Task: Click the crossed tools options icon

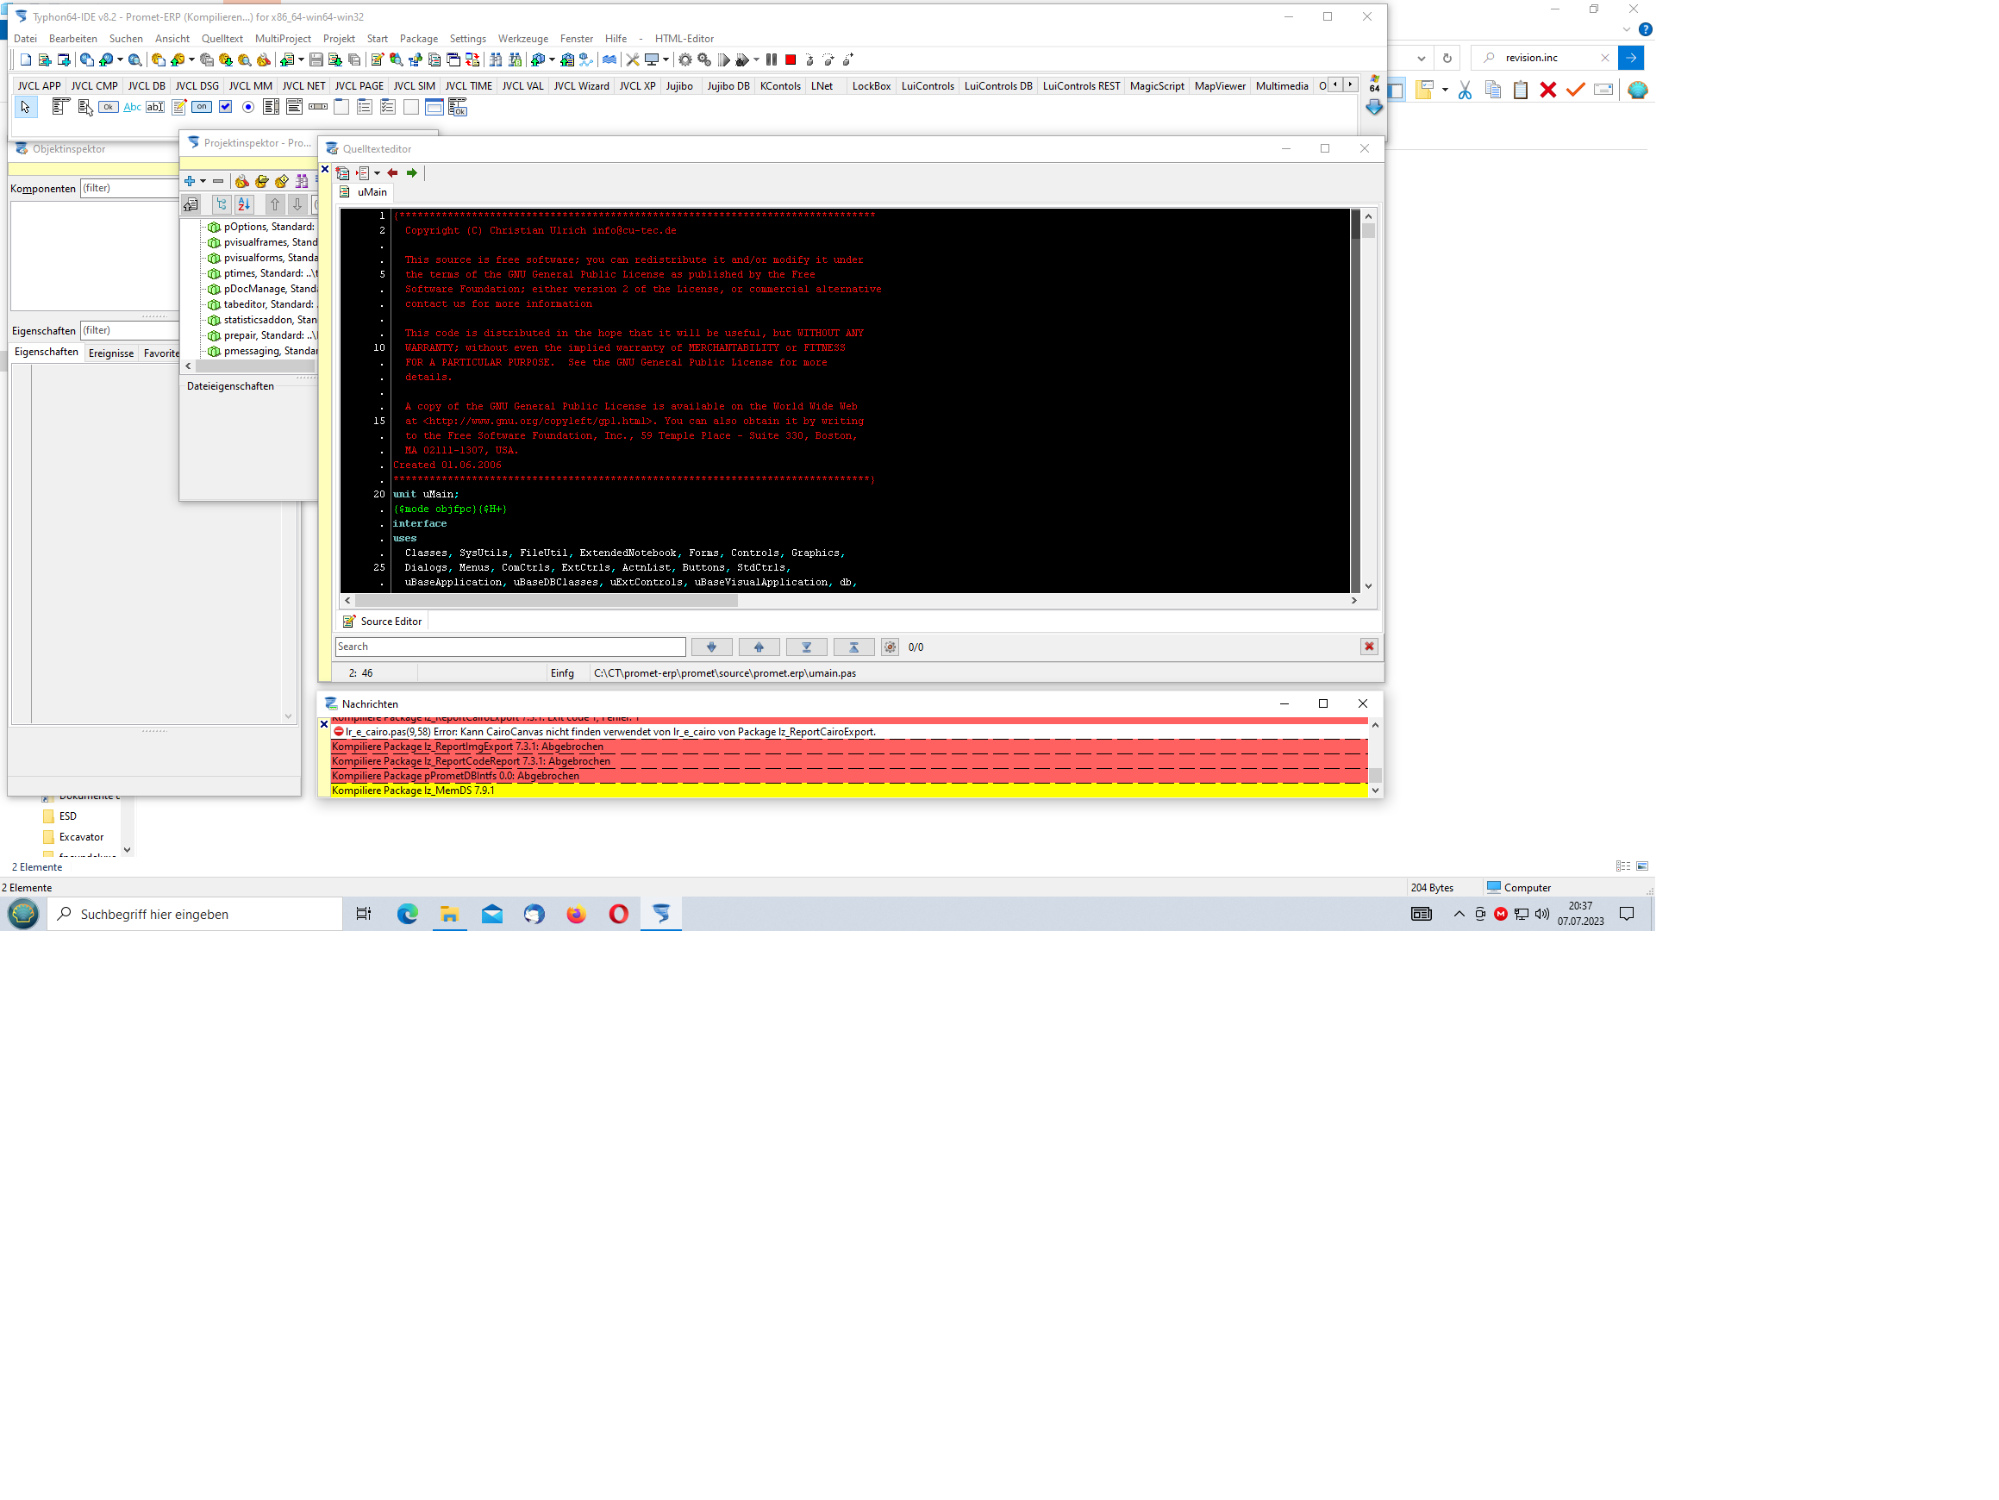Action: tap(632, 60)
